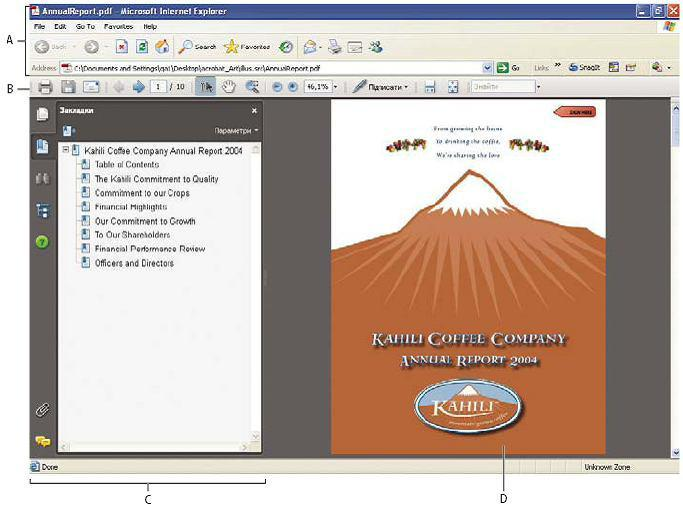Collapse the Kahili Coffee Company bookmark tree
This screenshot has width=683, height=508.
tap(65, 150)
